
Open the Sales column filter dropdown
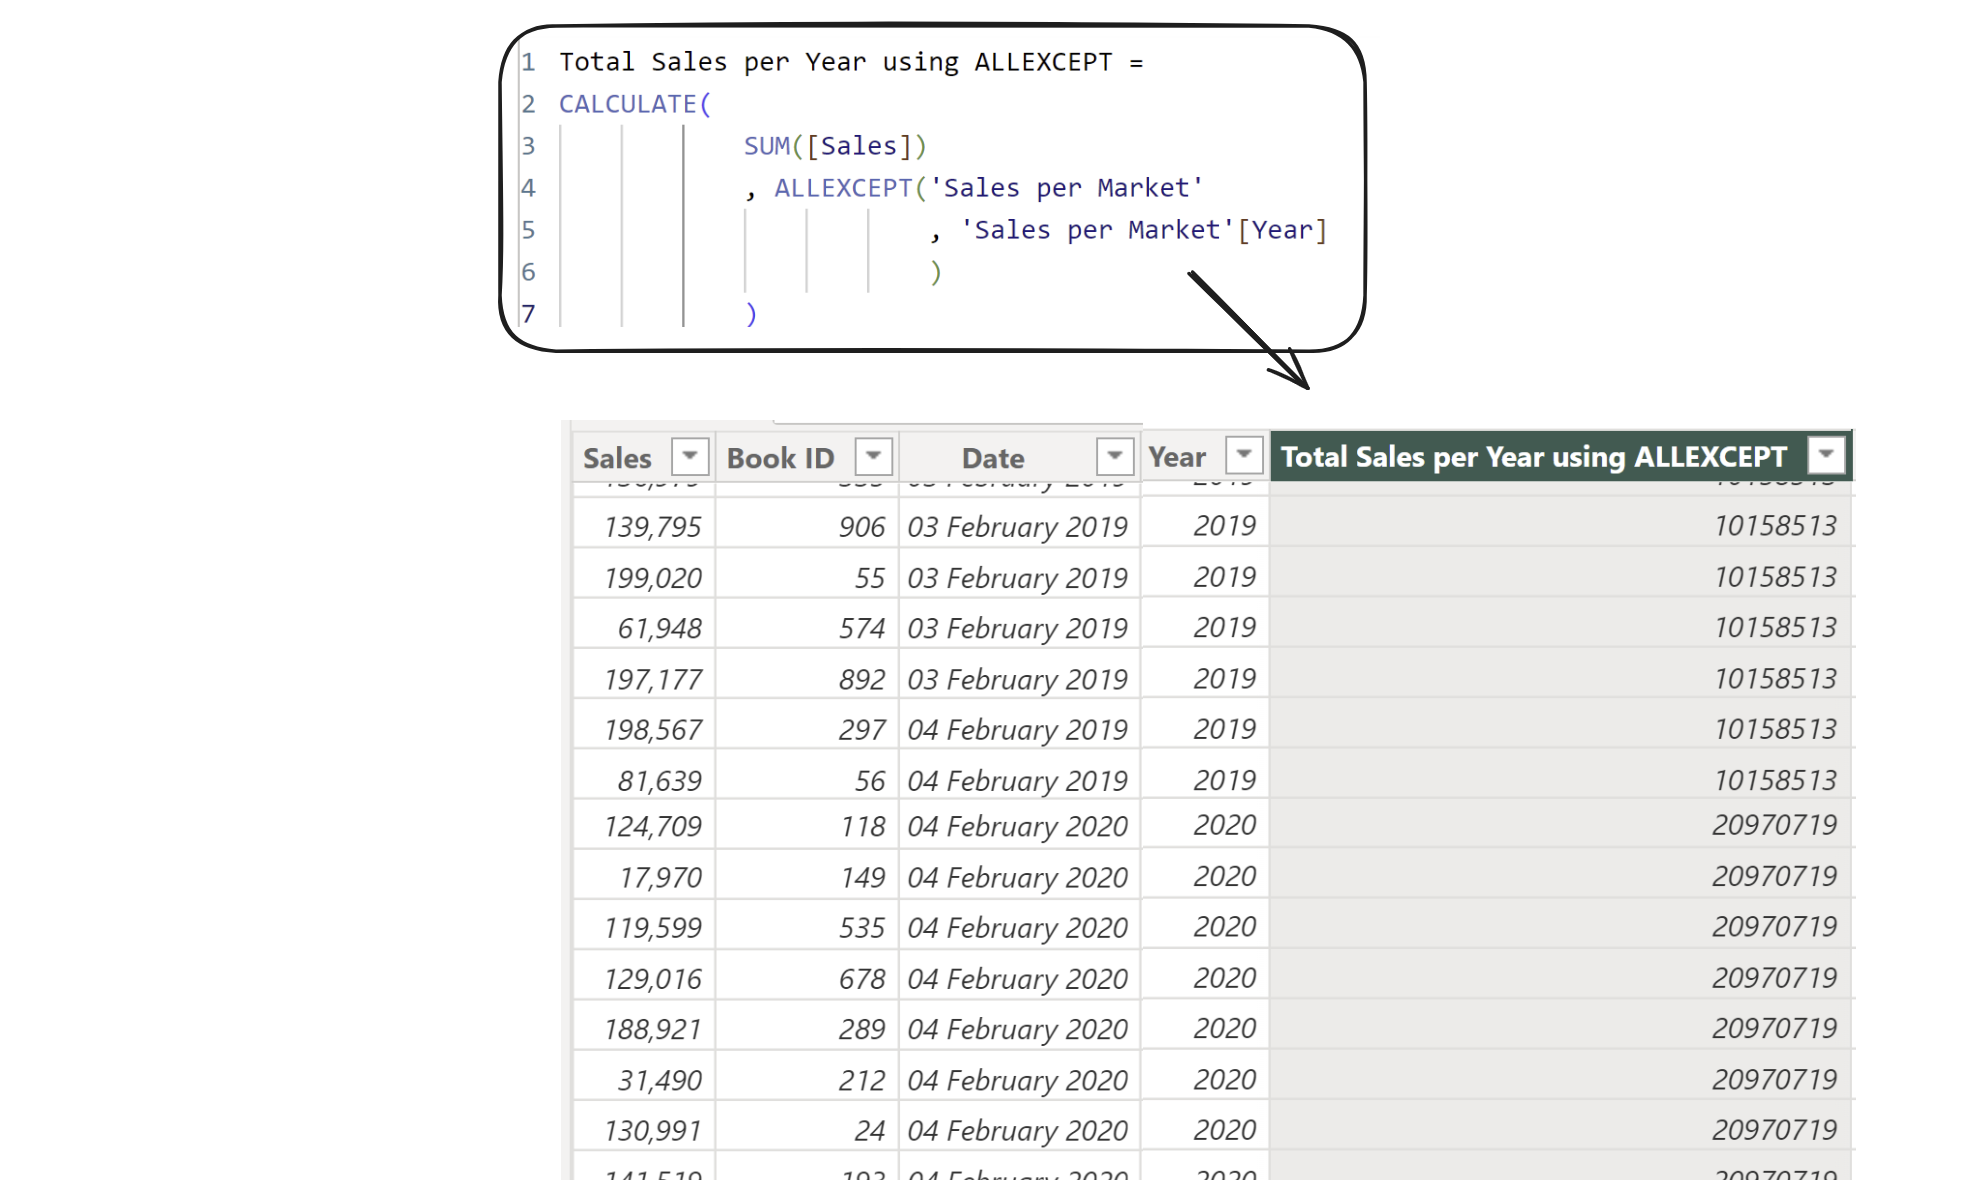(689, 456)
